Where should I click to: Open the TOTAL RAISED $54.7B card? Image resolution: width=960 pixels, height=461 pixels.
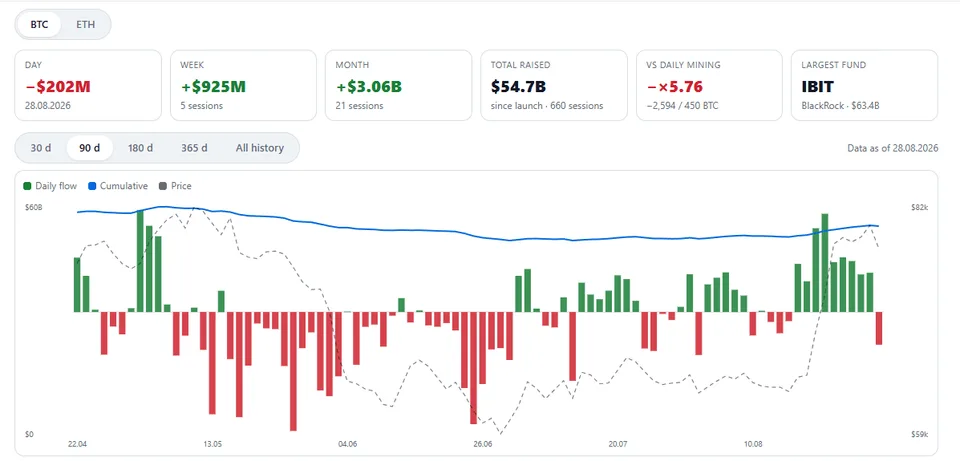pos(554,85)
